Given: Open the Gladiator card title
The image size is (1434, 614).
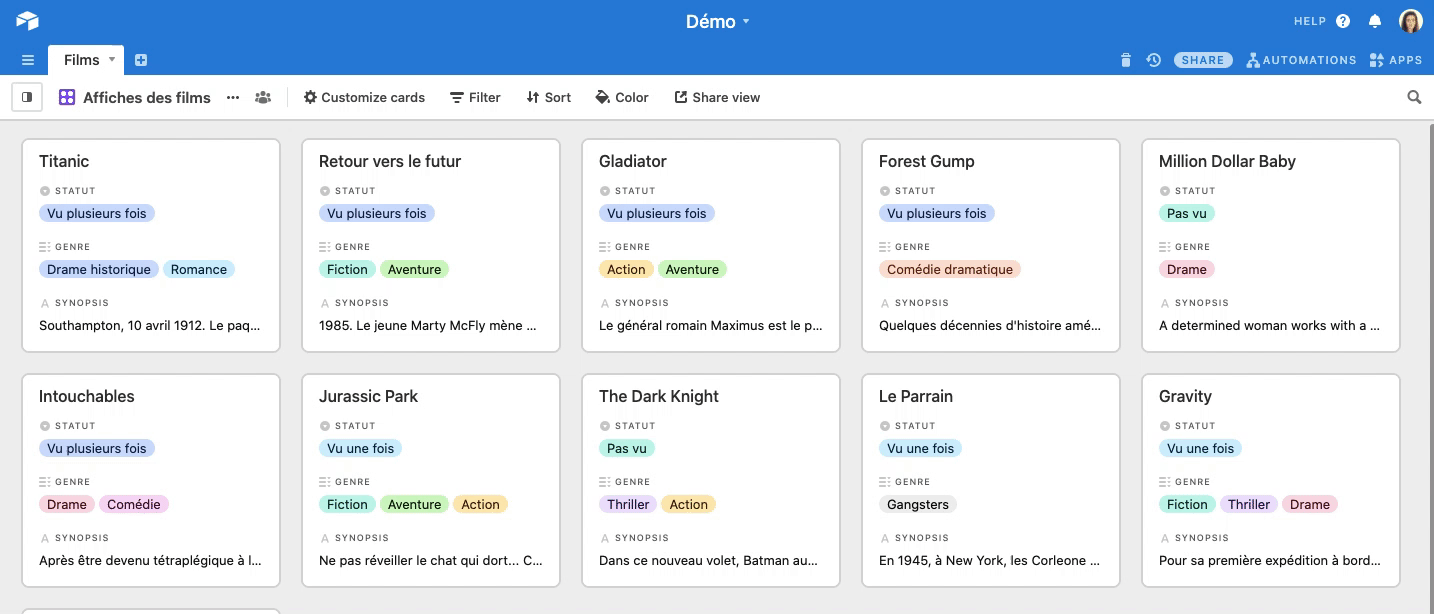Looking at the screenshot, I should pos(633,161).
